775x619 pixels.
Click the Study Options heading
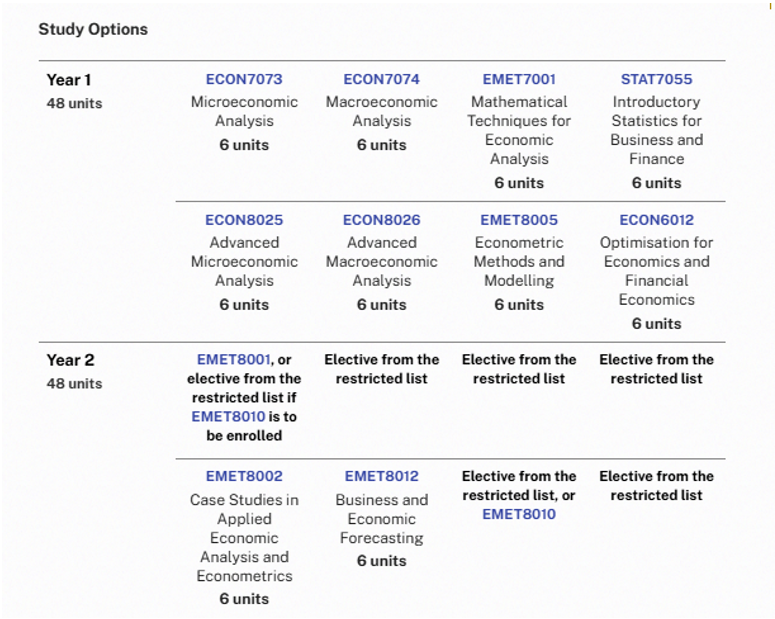click(x=93, y=29)
